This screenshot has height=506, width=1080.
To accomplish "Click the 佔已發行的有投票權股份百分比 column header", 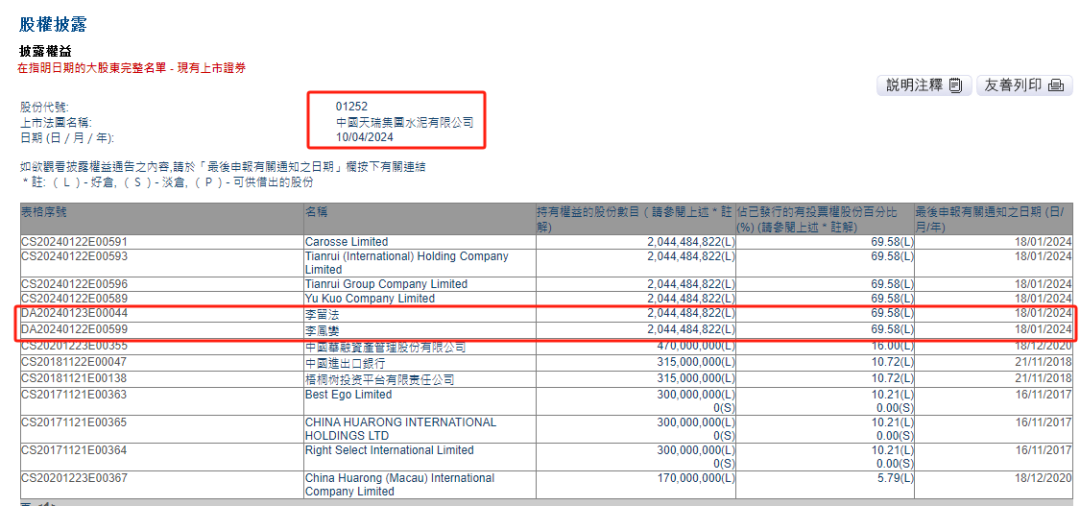I will [x=824, y=218].
